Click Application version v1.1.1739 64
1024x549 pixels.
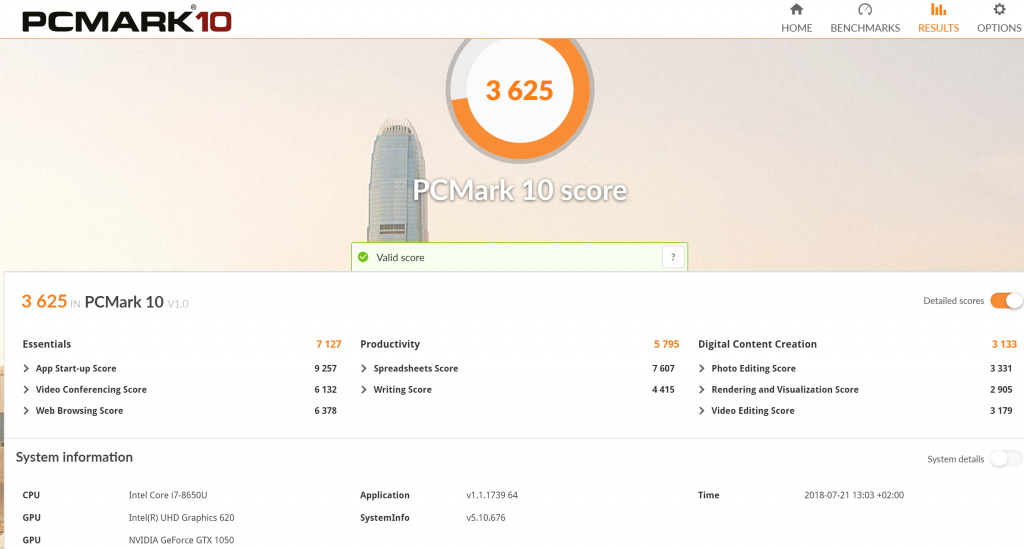point(492,495)
